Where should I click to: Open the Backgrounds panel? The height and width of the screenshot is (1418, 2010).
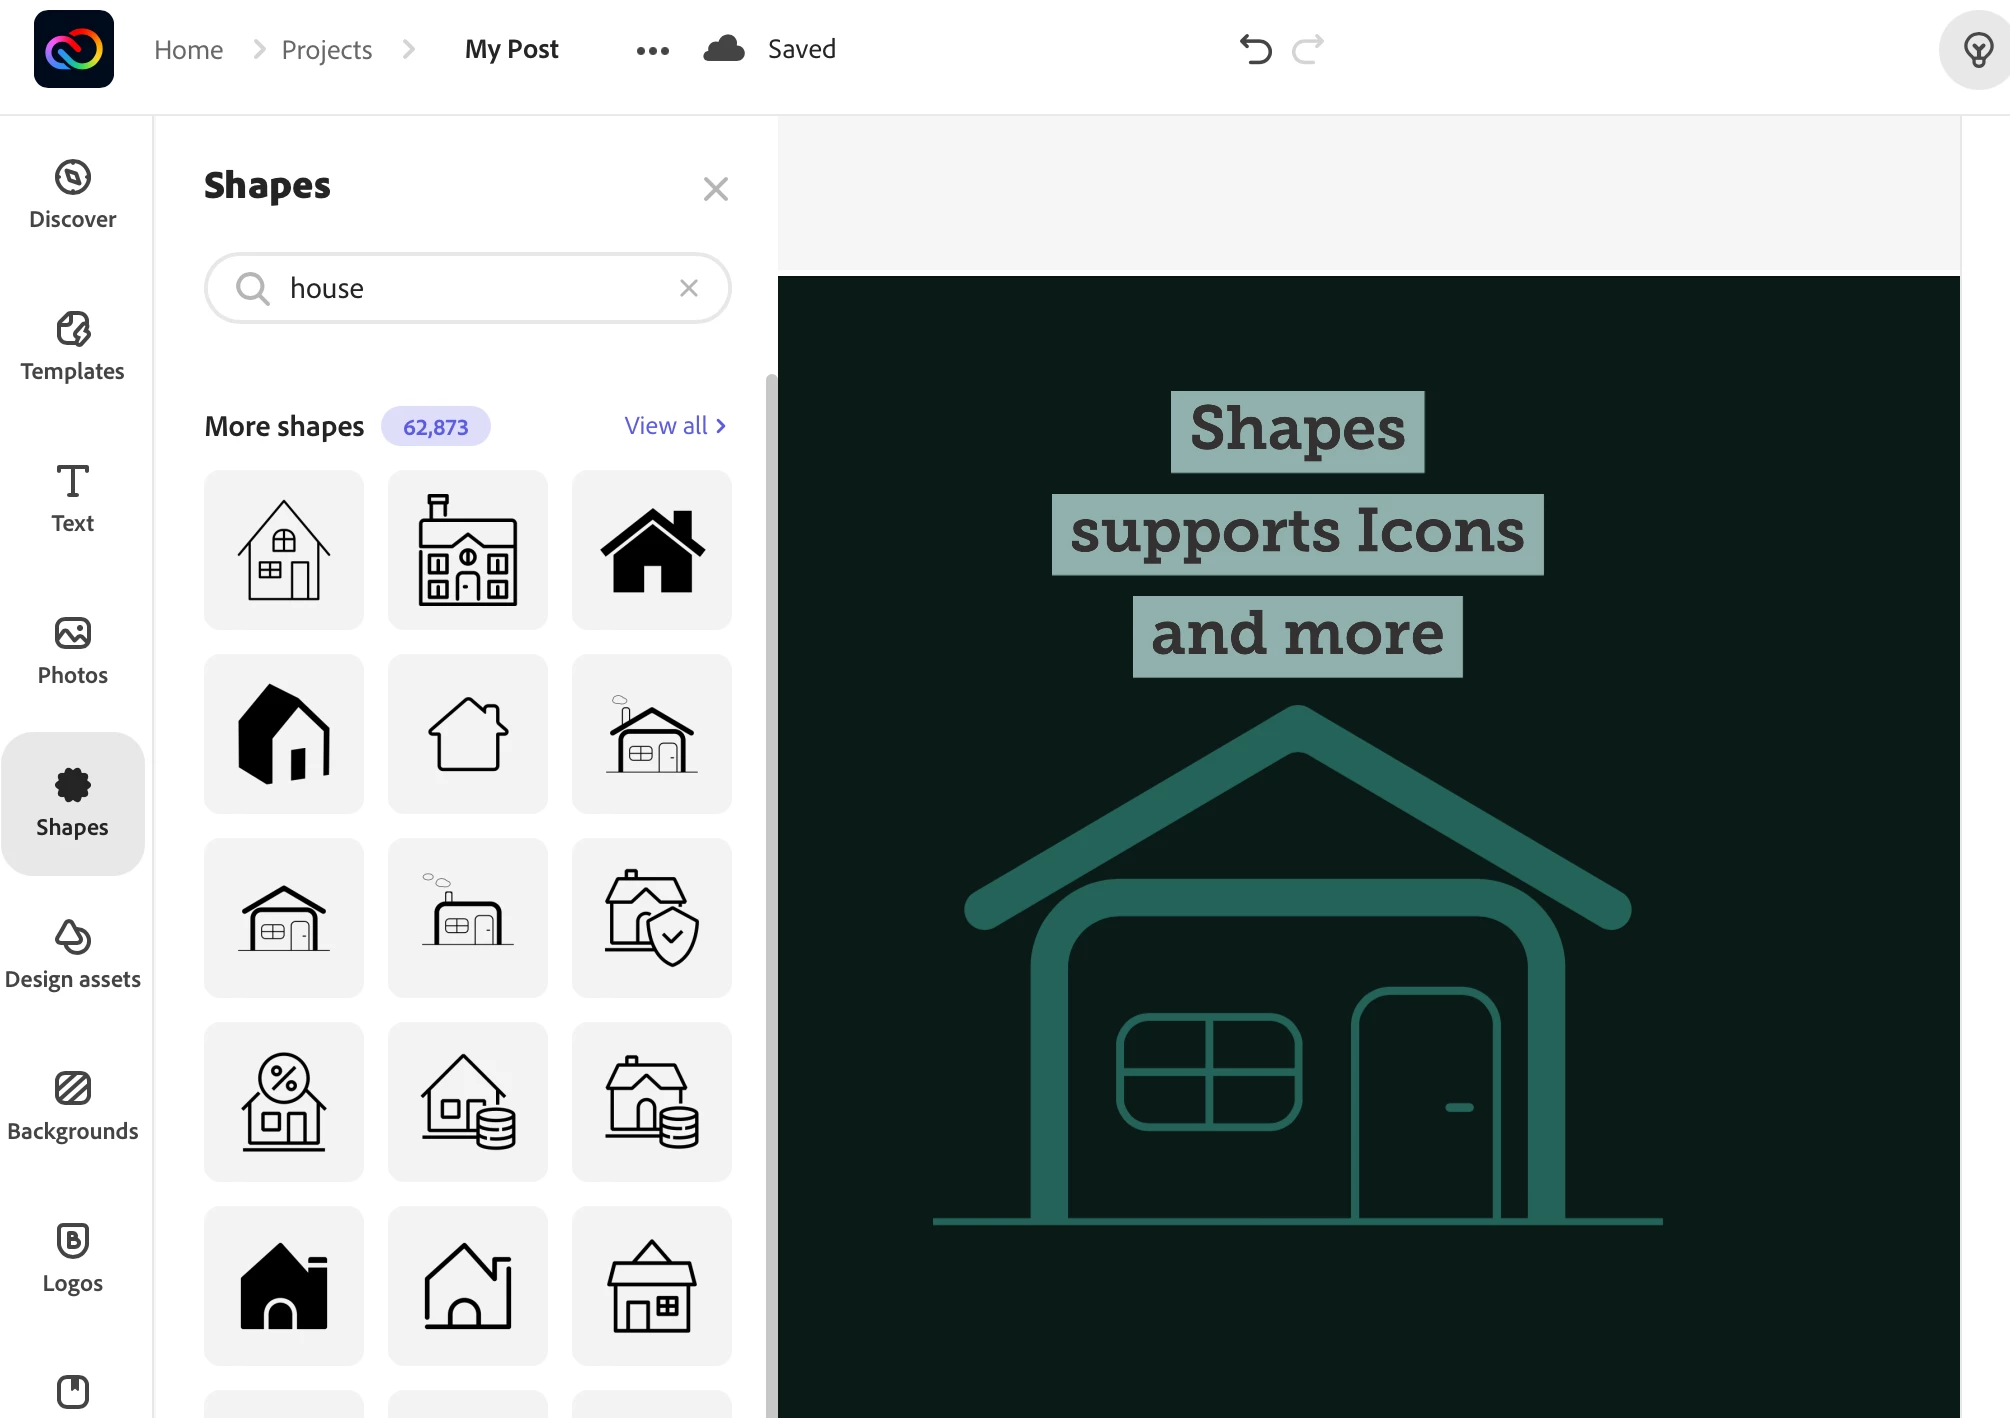tap(72, 1107)
